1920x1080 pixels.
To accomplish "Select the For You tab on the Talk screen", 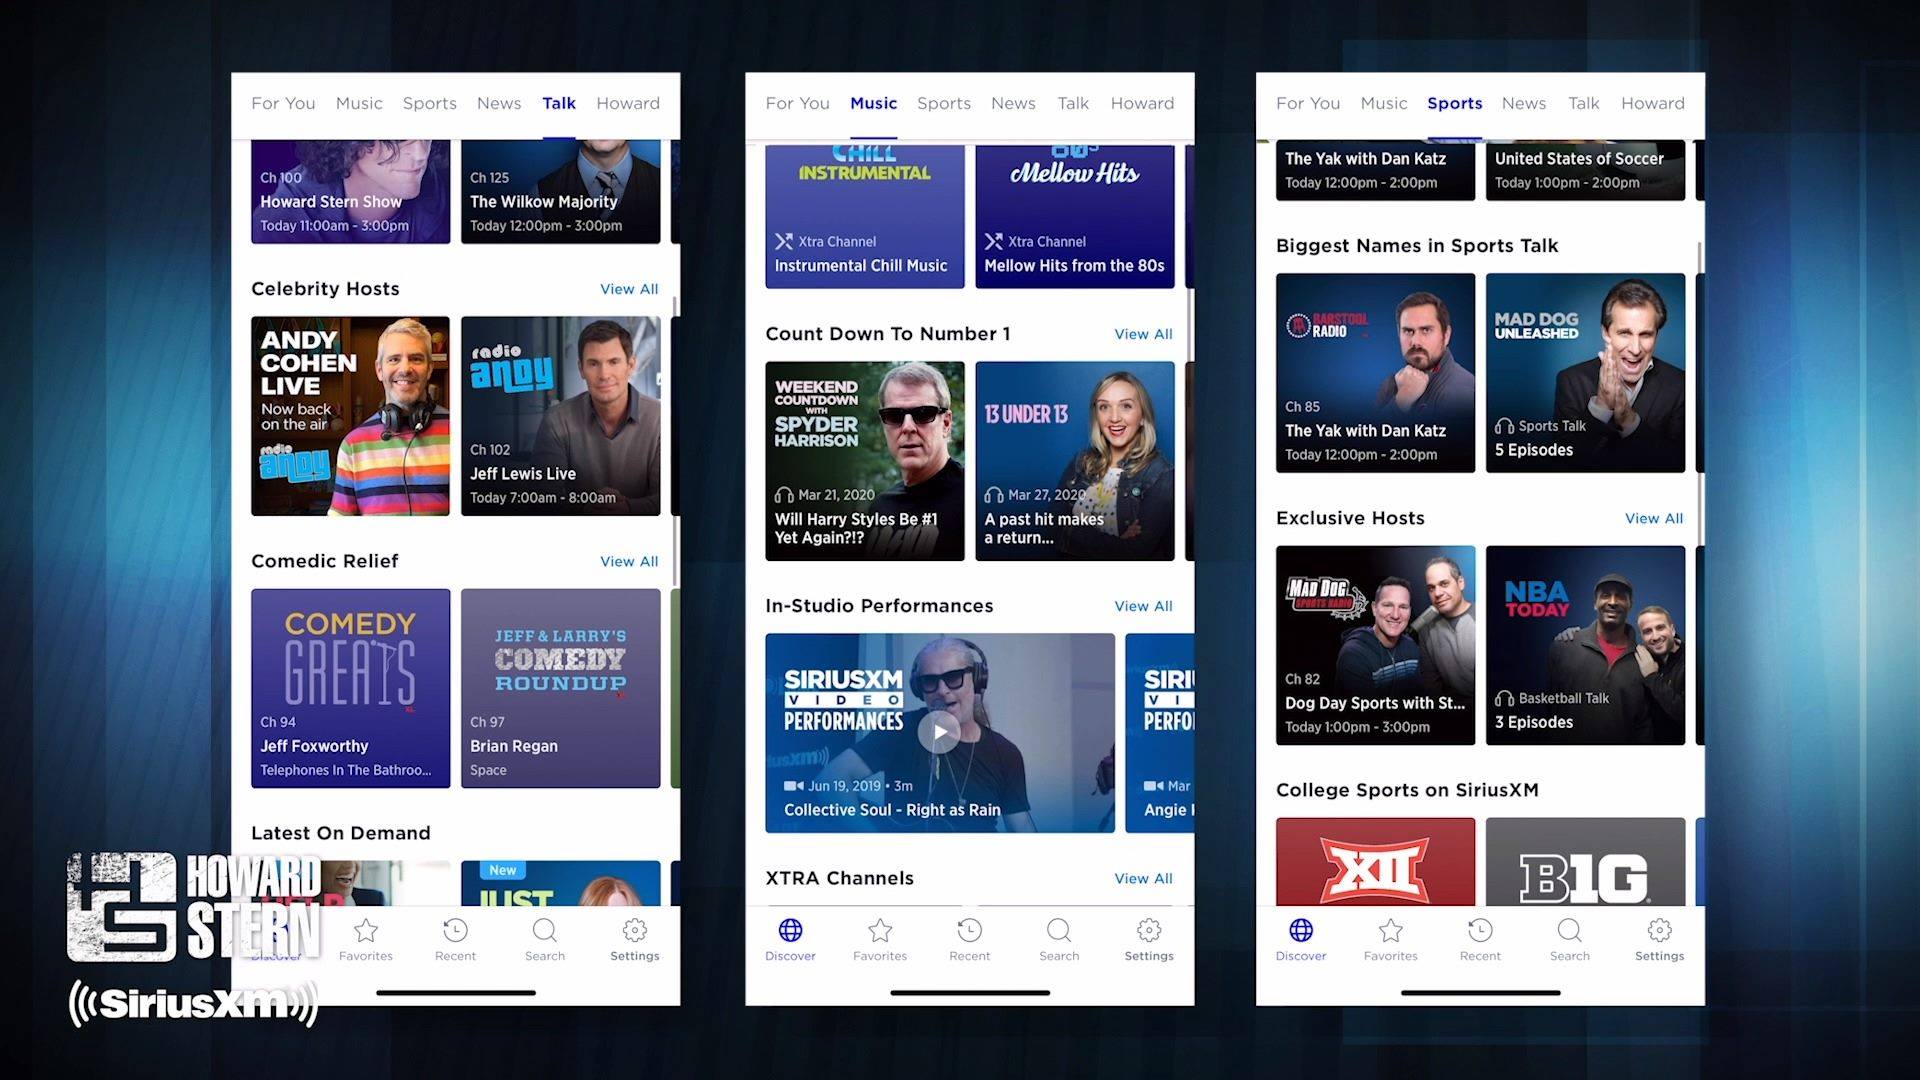I will 283,103.
